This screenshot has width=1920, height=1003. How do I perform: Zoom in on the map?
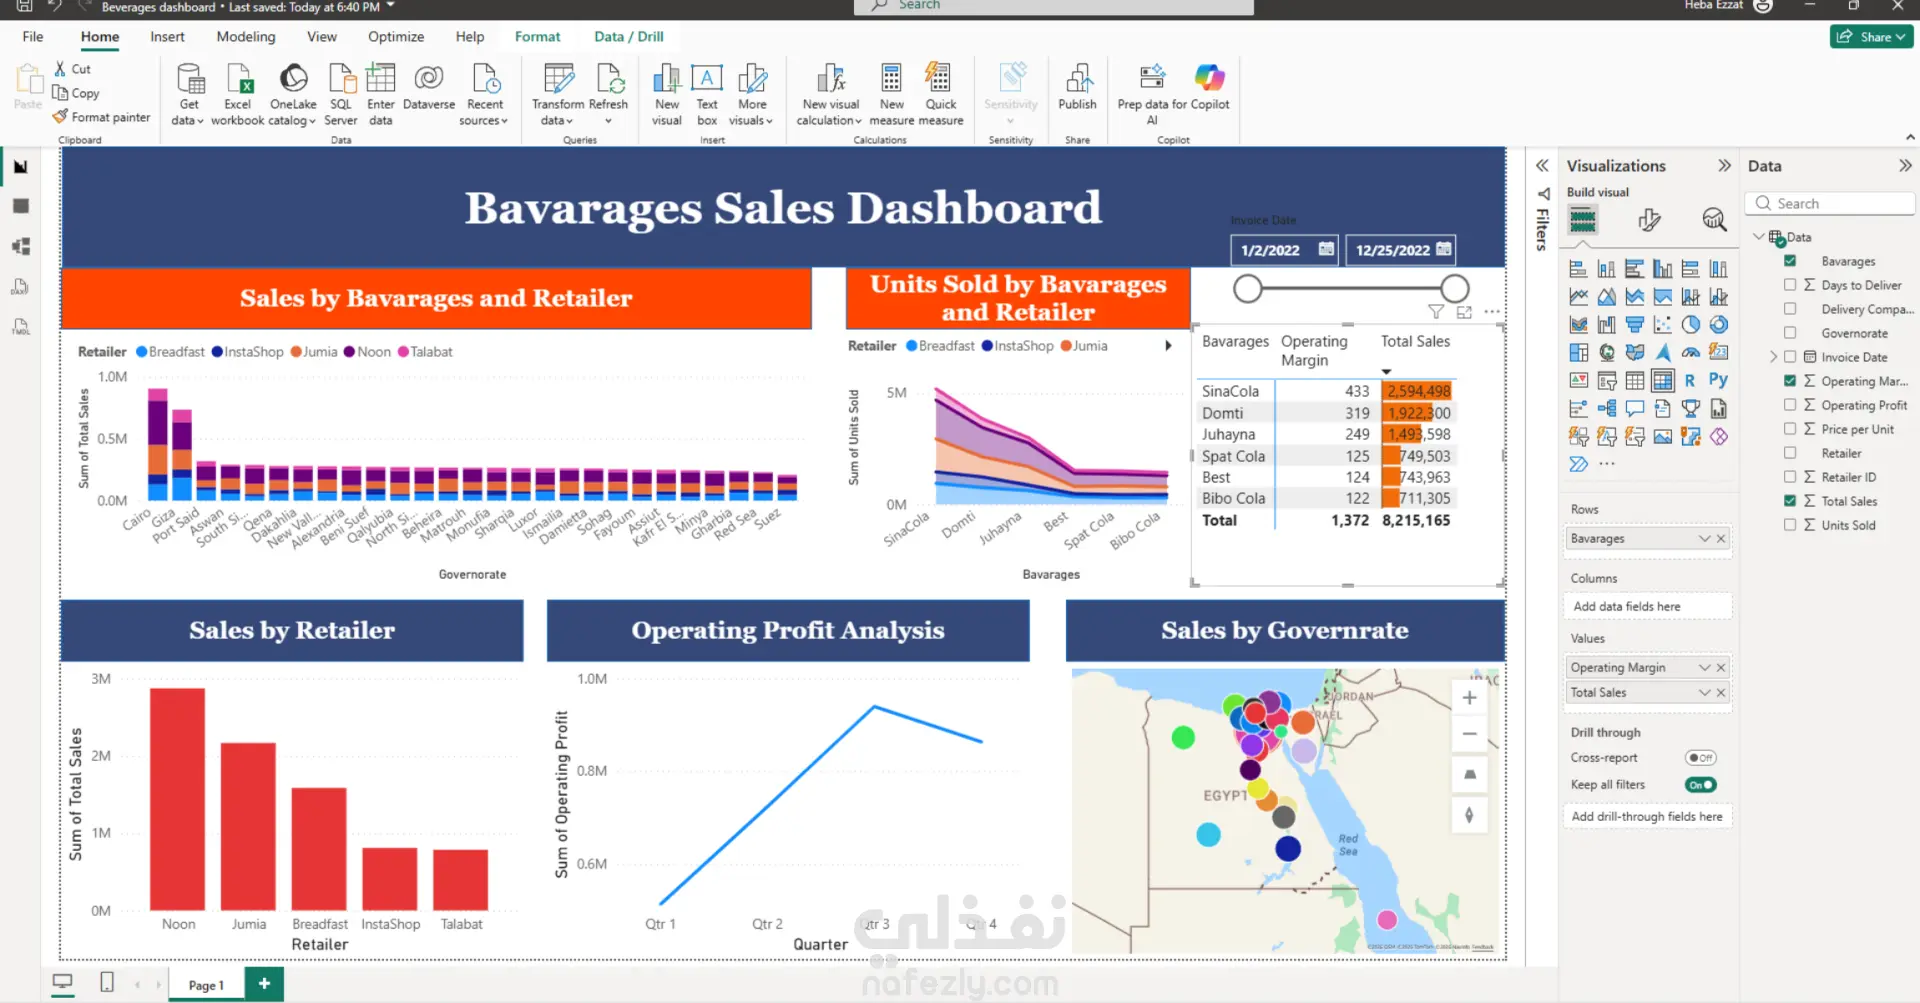click(1469, 698)
